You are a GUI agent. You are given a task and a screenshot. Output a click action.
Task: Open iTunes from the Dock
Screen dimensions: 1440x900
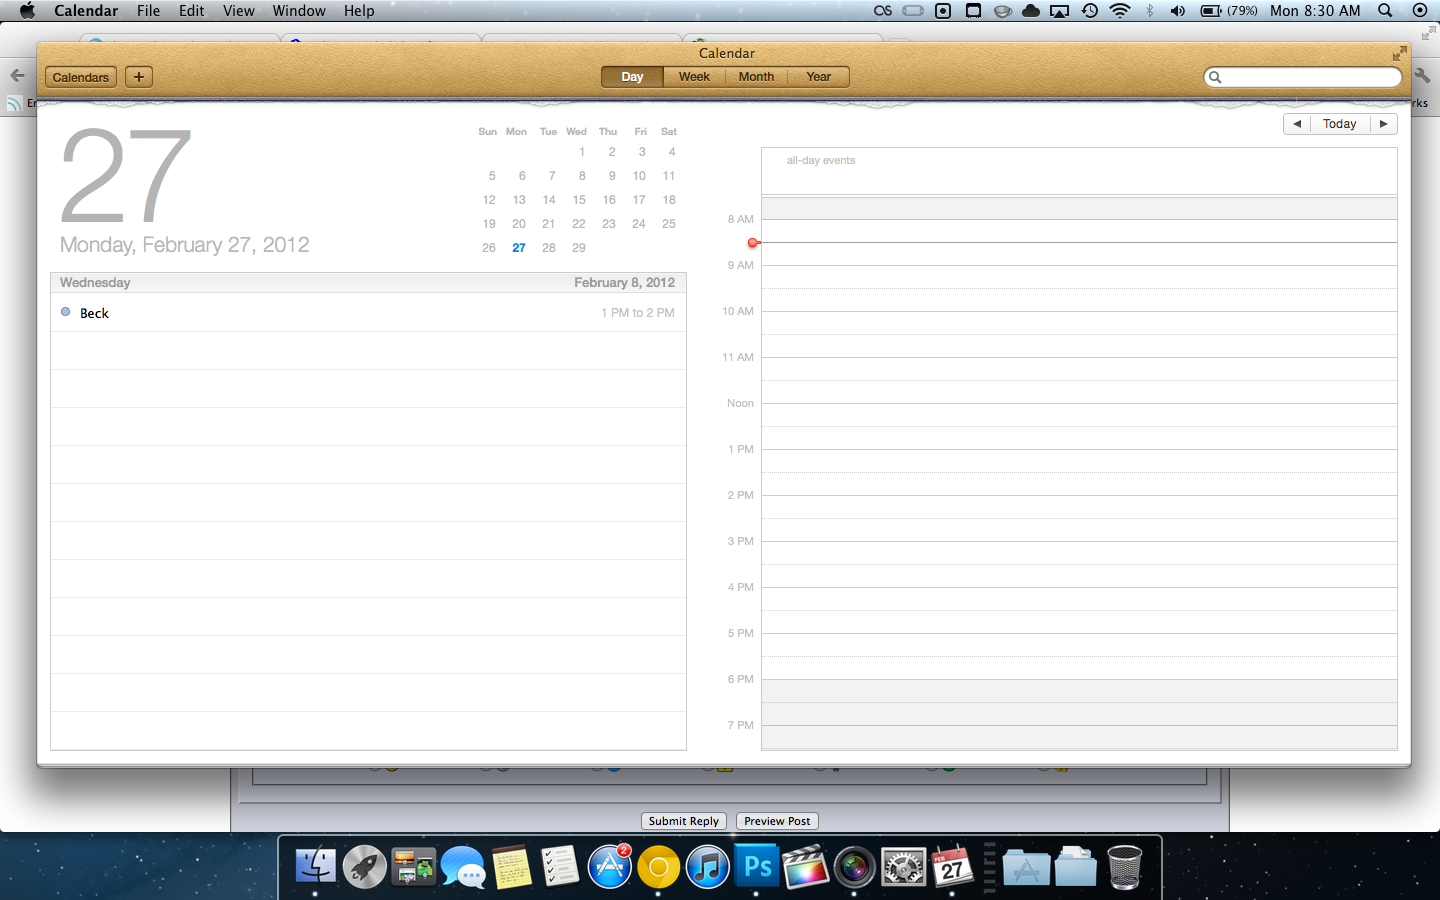click(x=708, y=866)
